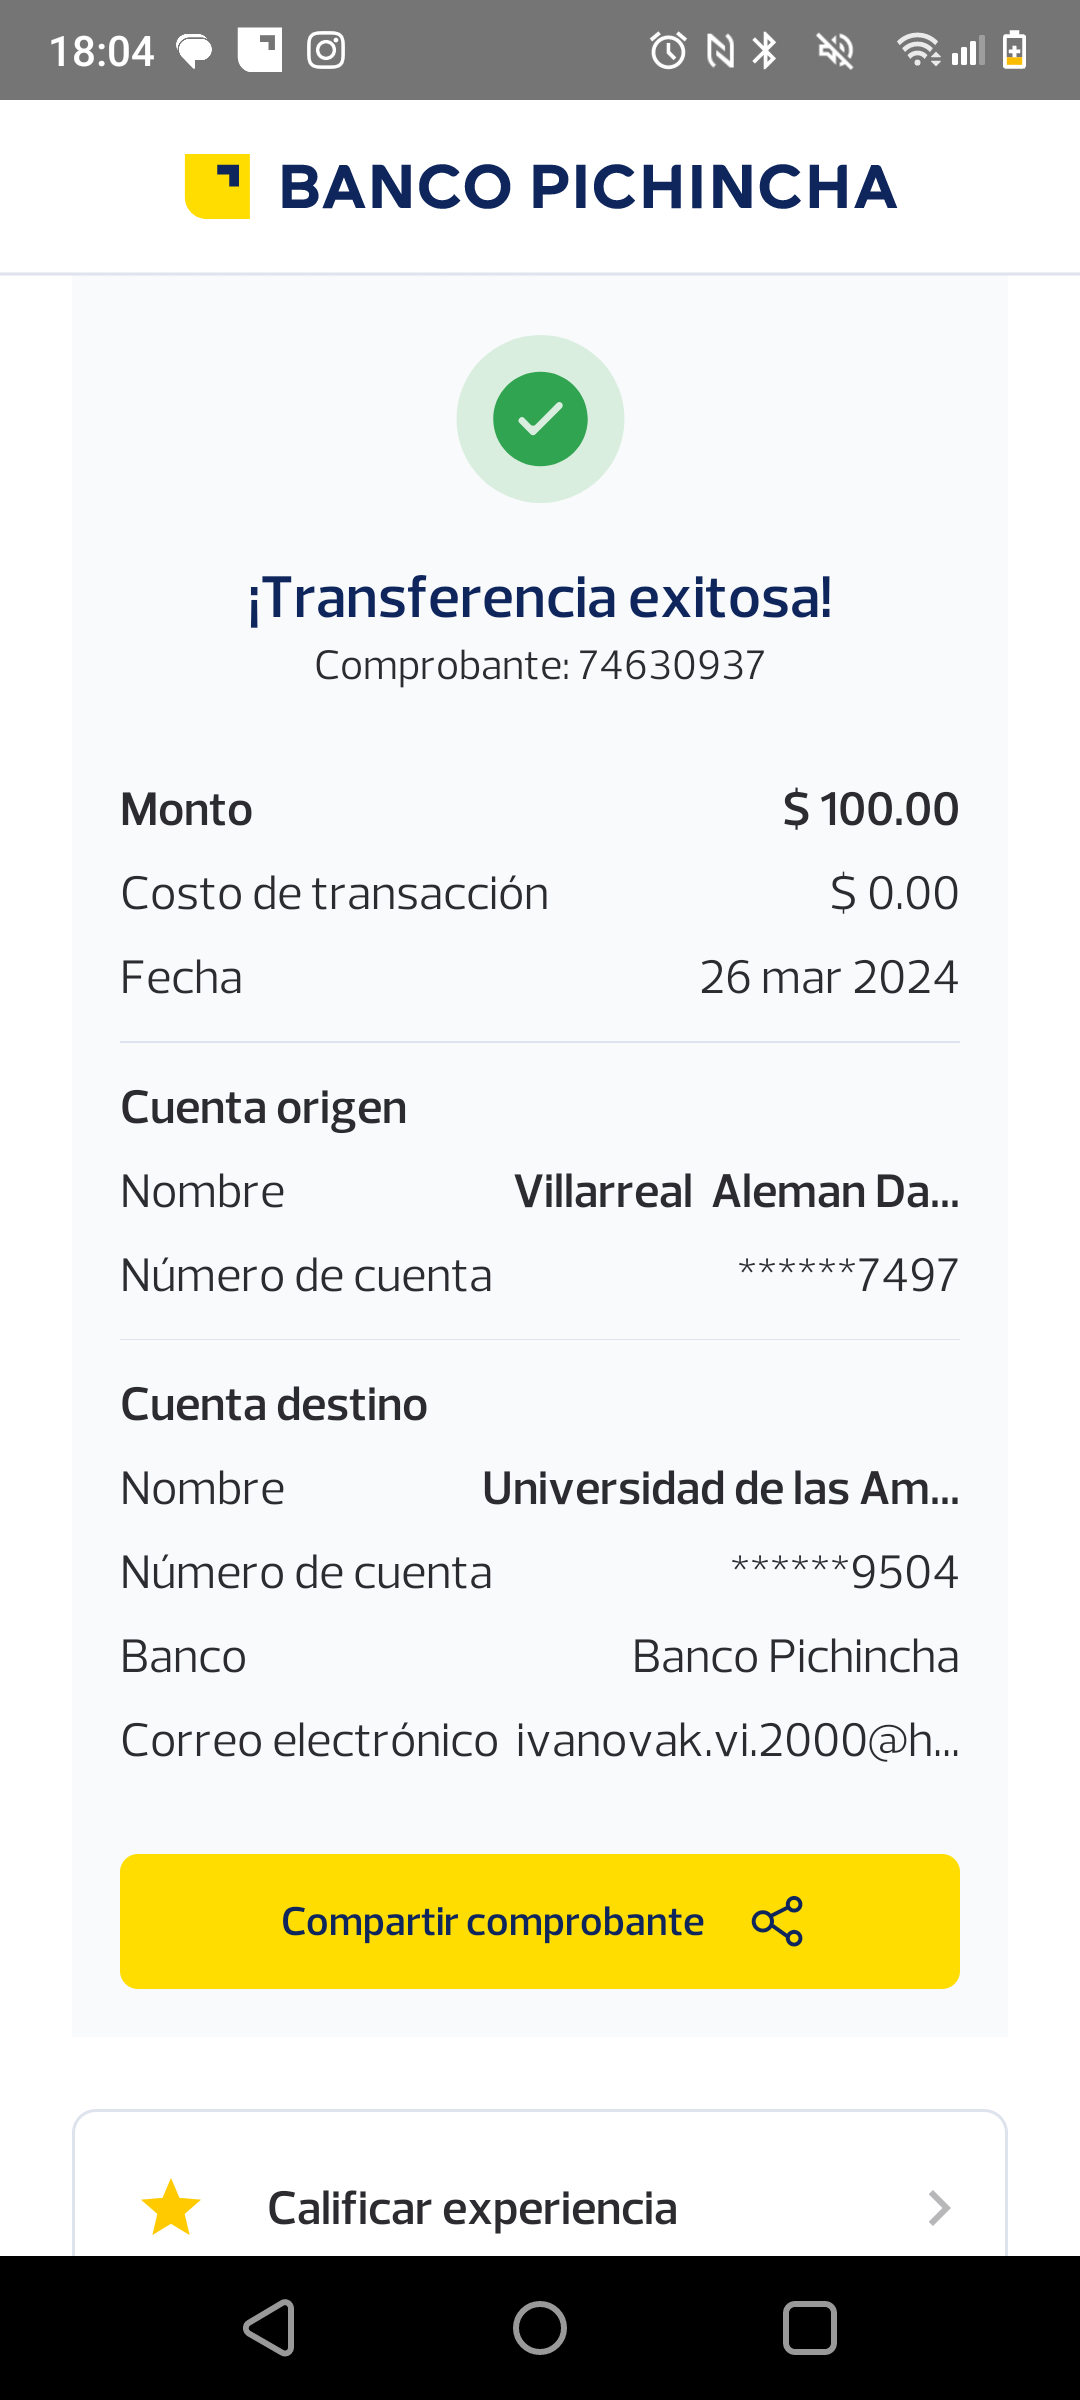Open the recent apps square button
The height and width of the screenshot is (2400, 1080).
pyautogui.click(x=809, y=2328)
